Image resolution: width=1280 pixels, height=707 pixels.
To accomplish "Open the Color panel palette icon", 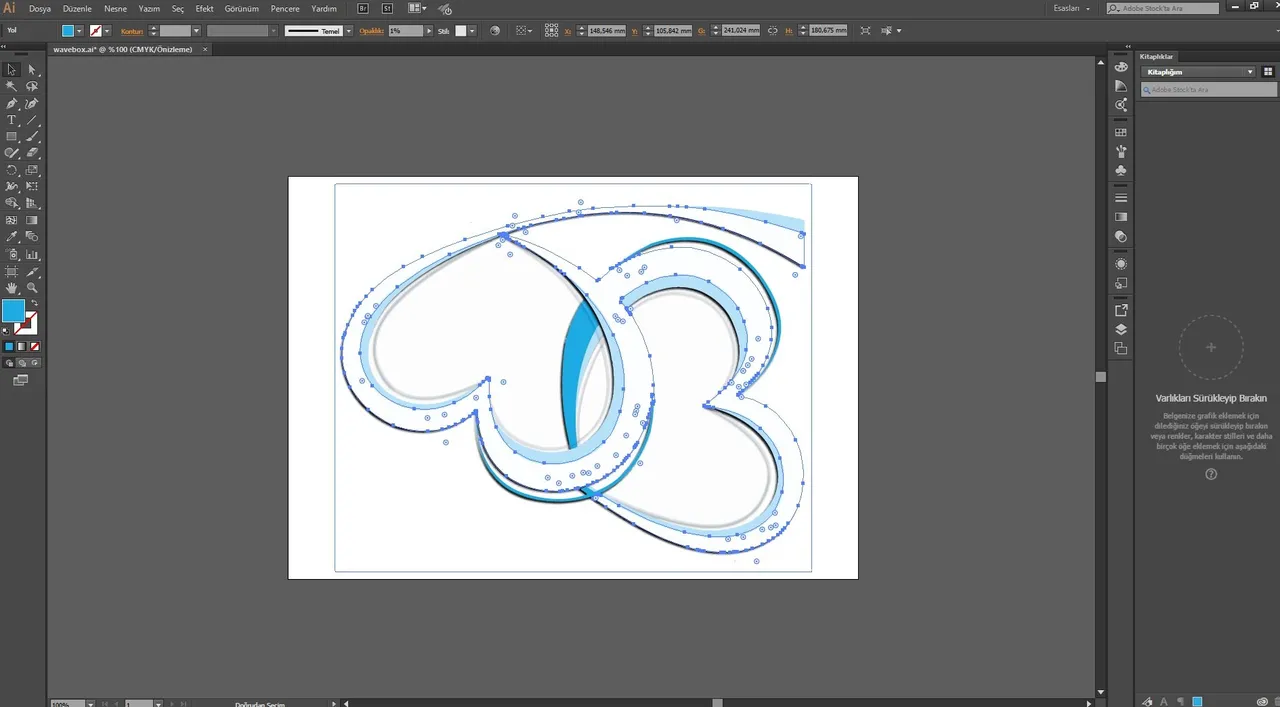I will tap(1121, 67).
